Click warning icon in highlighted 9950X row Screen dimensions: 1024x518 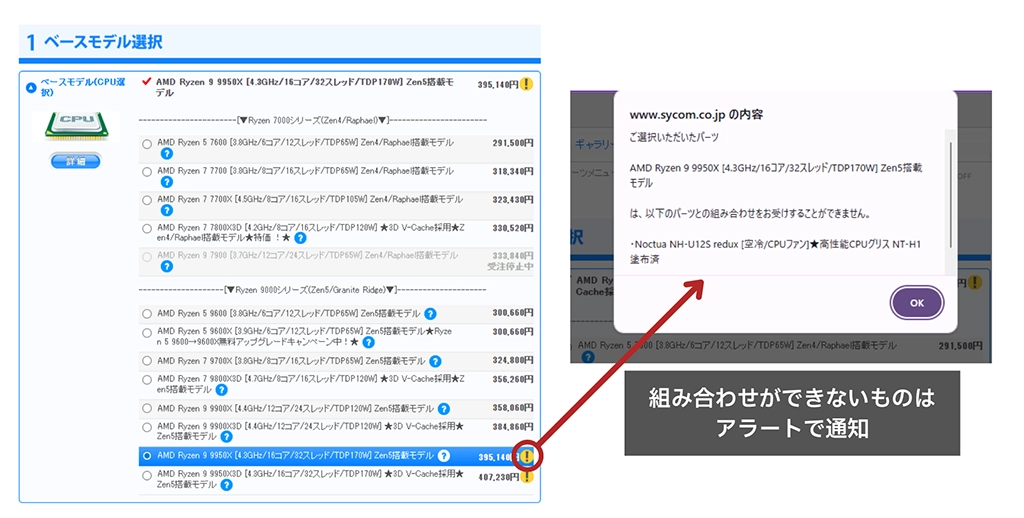pos(526,457)
